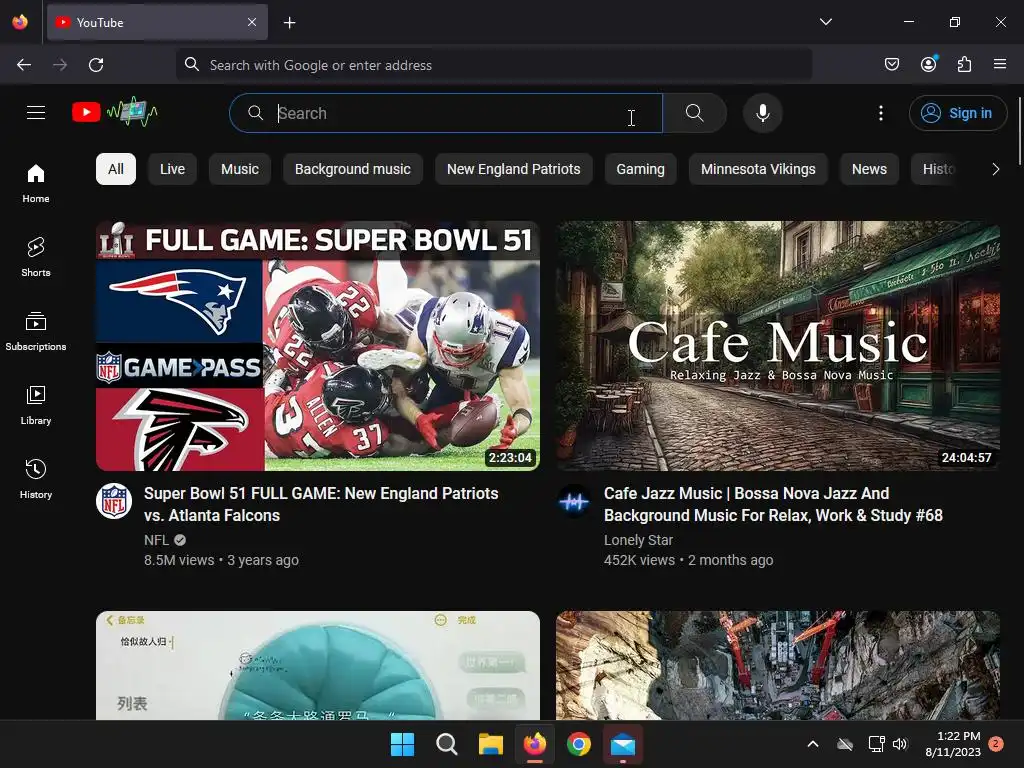
Task: List all tabs dropdown arrow
Action: click(x=825, y=22)
